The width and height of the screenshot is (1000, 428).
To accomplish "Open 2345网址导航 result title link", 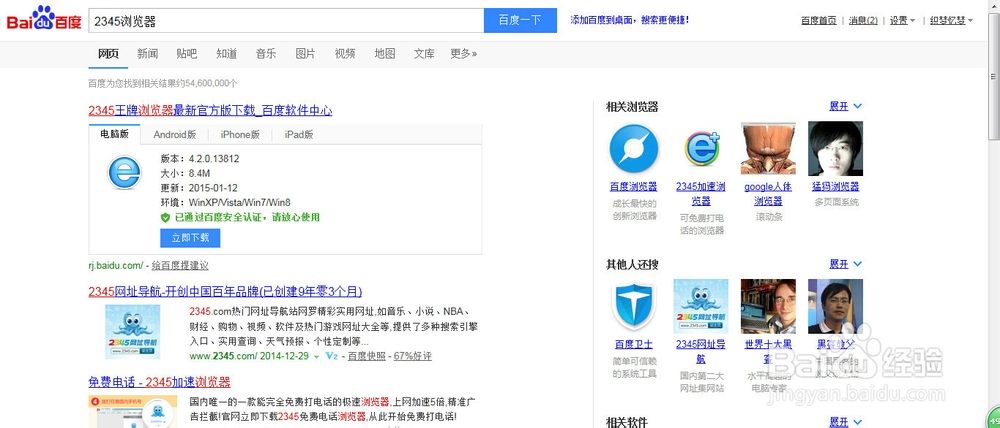I will click(225, 291).
